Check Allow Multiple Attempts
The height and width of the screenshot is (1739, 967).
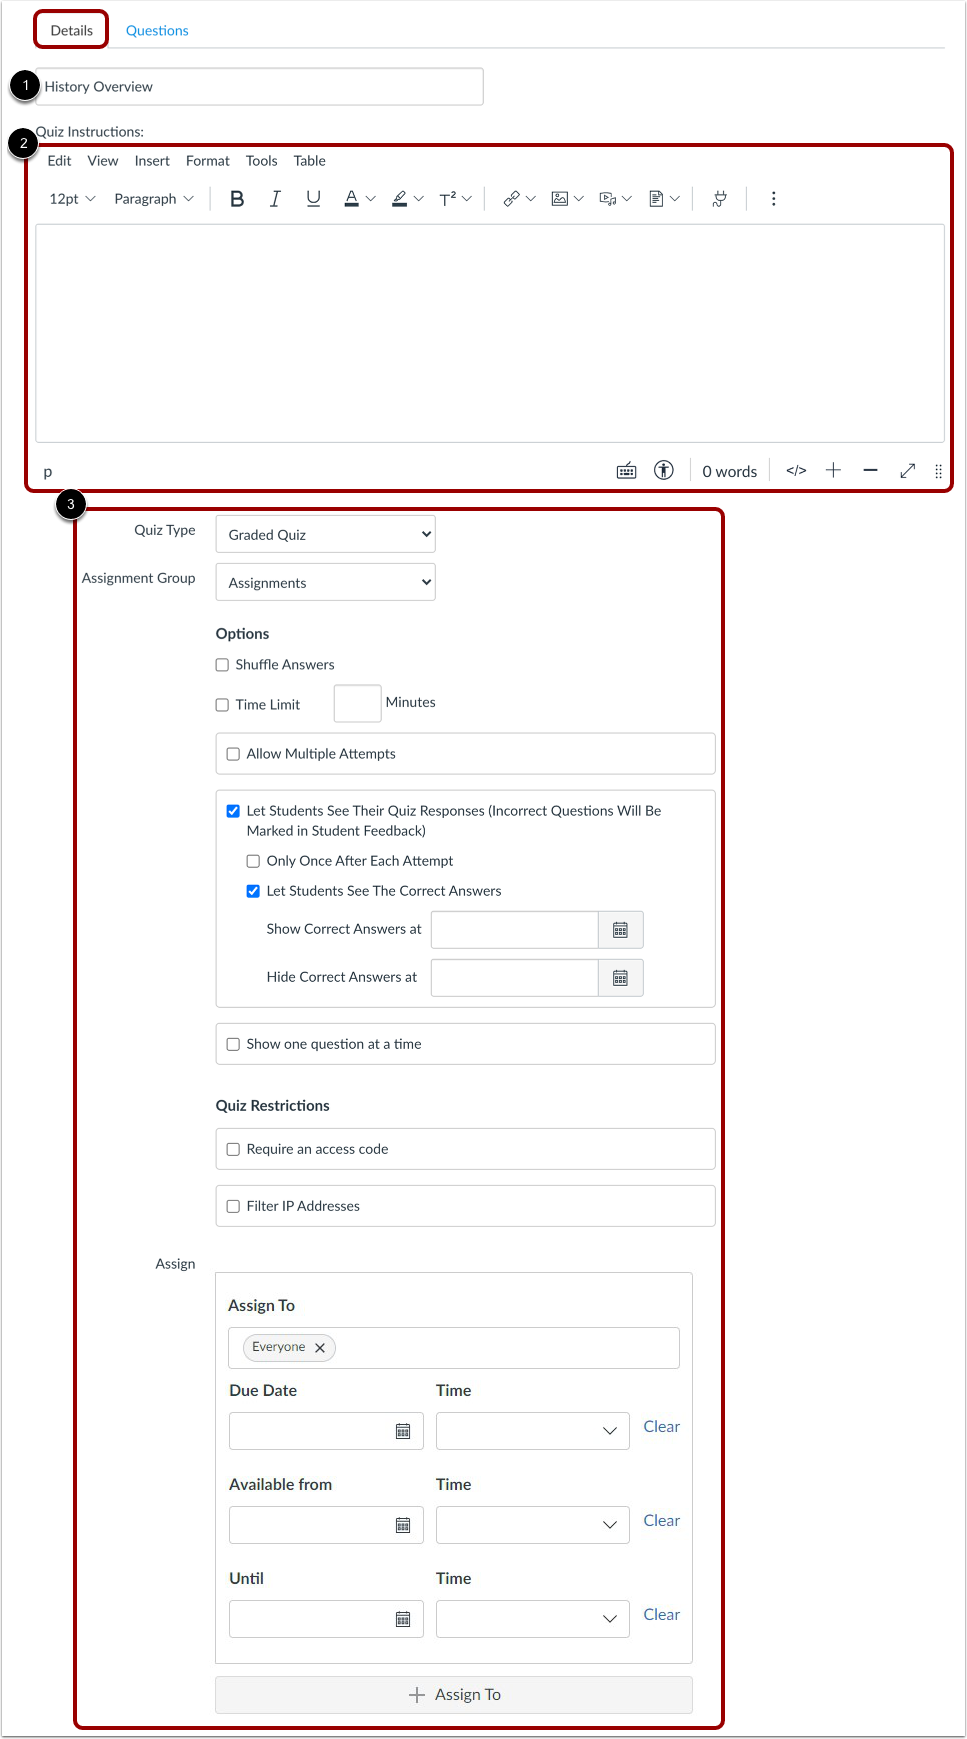click(233, 754)
